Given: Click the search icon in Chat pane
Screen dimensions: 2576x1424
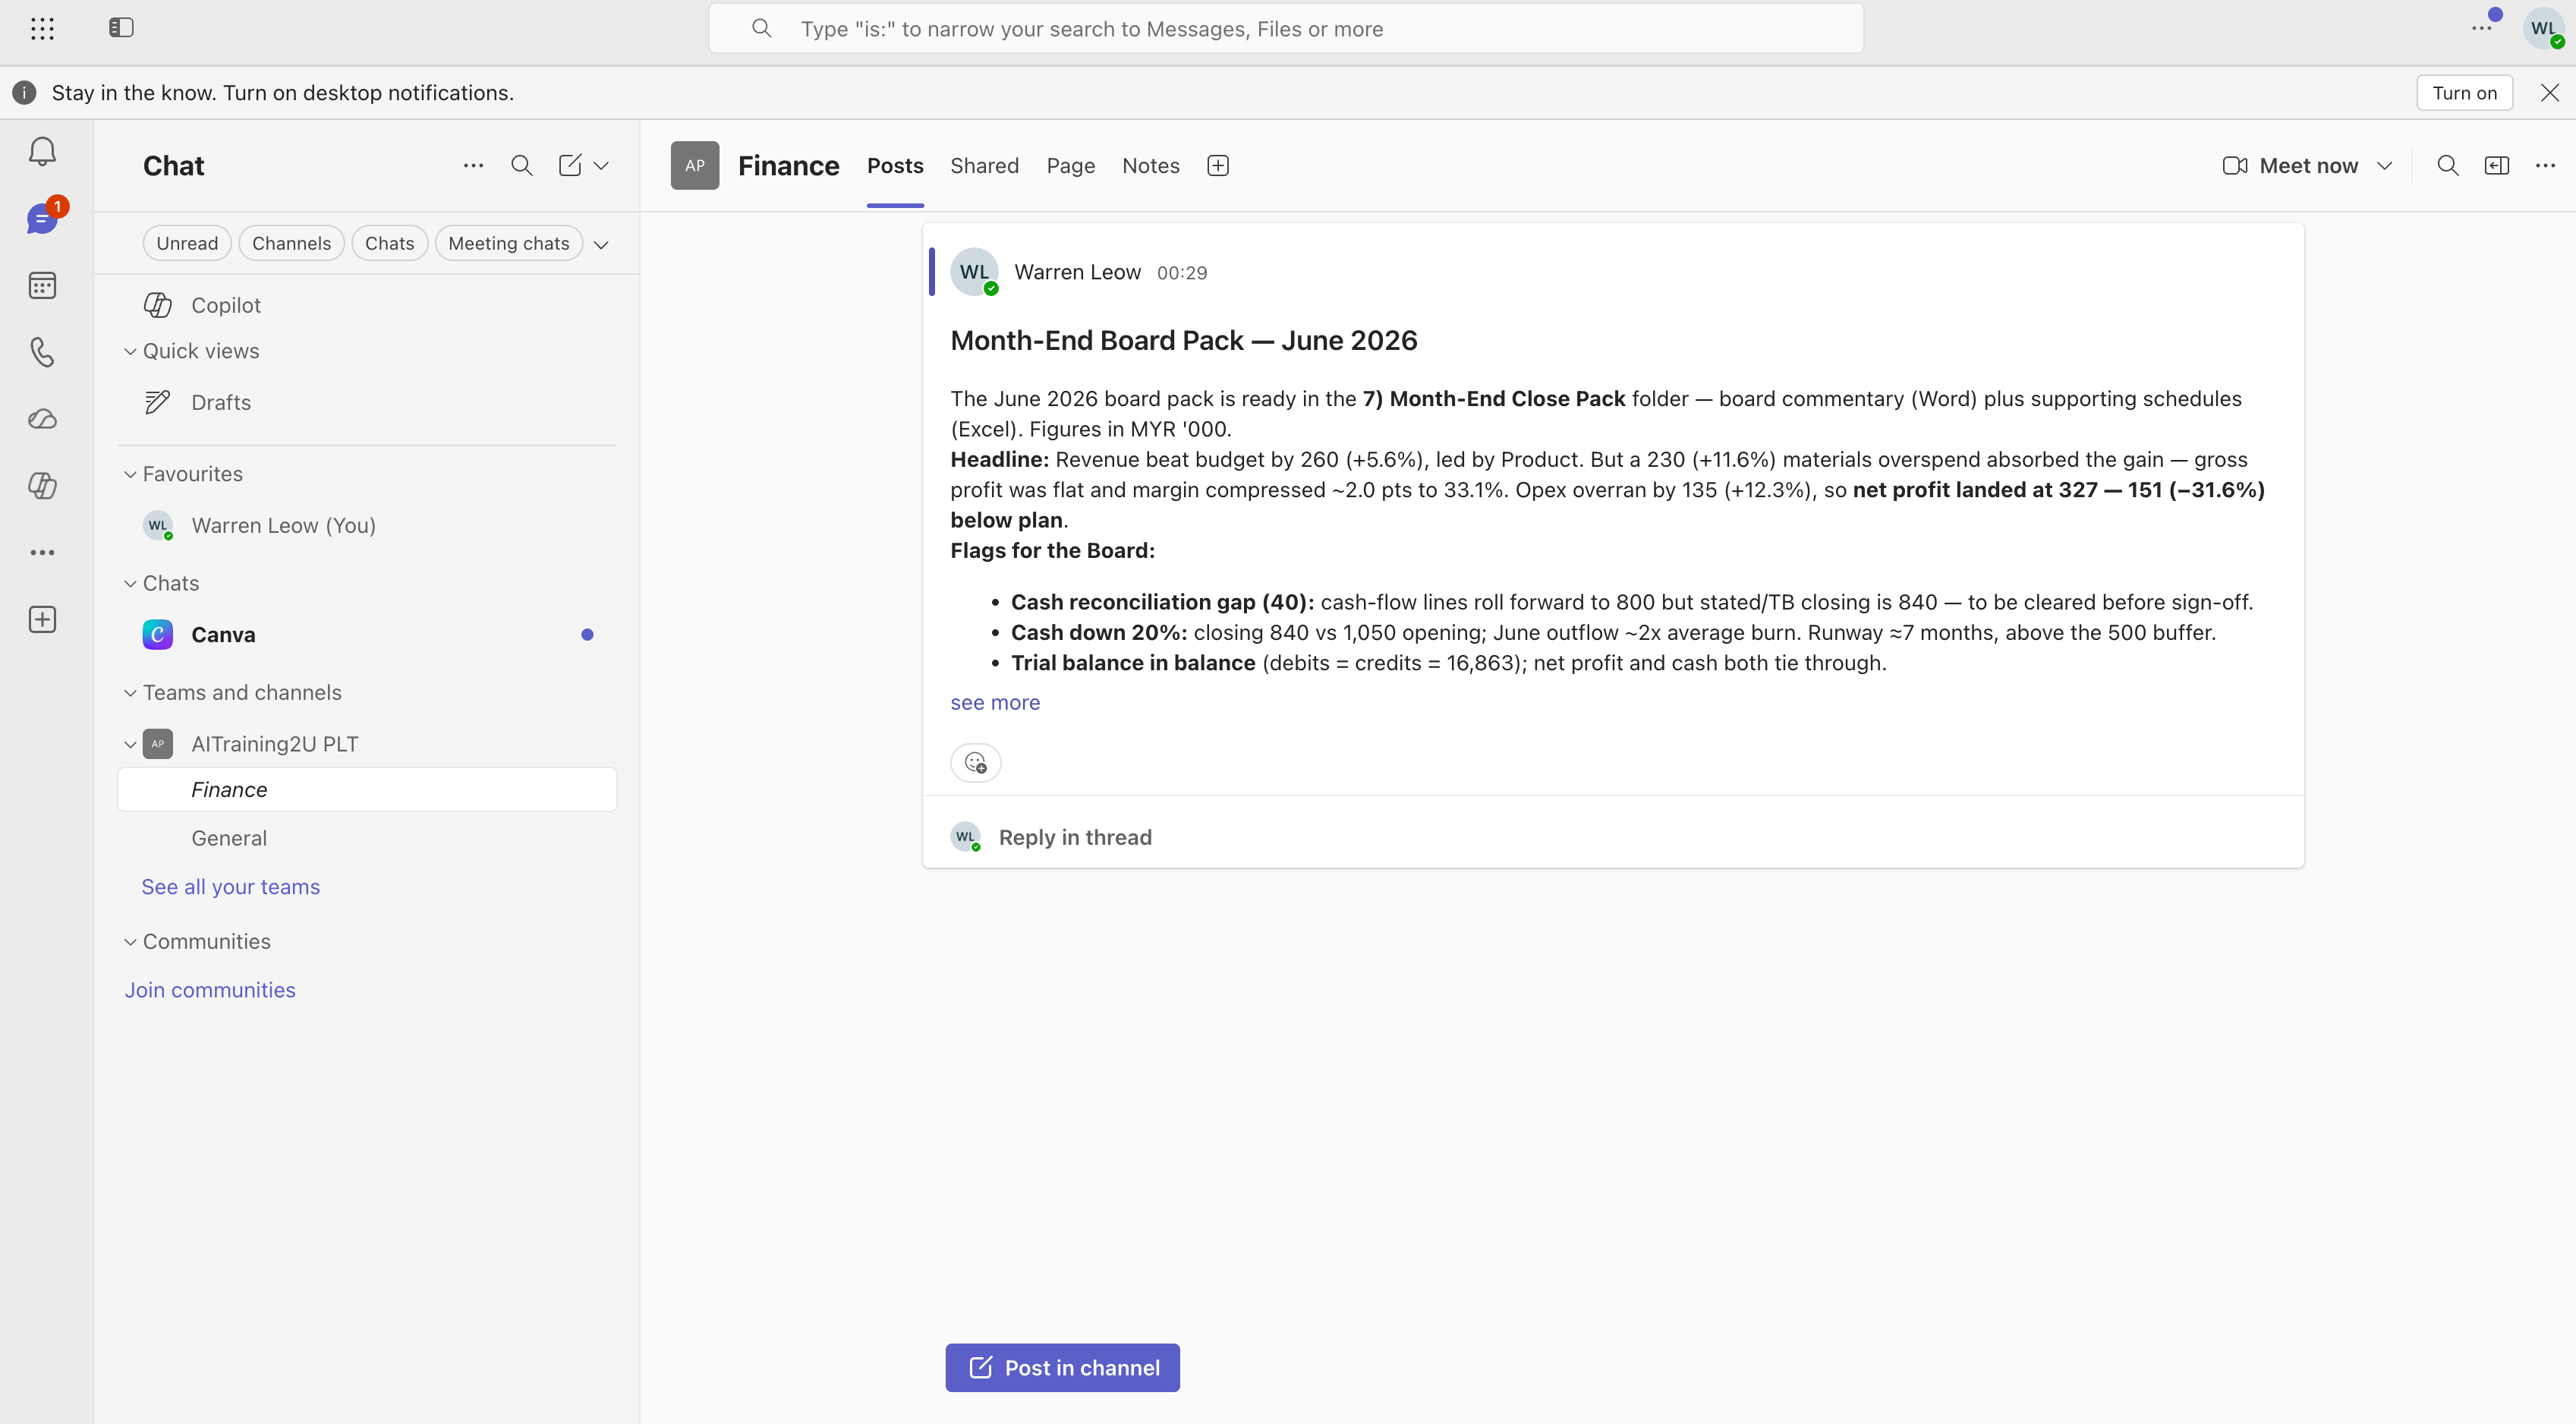Looking at the screenshot, I should pyautogui.click(x=521, y=165).
